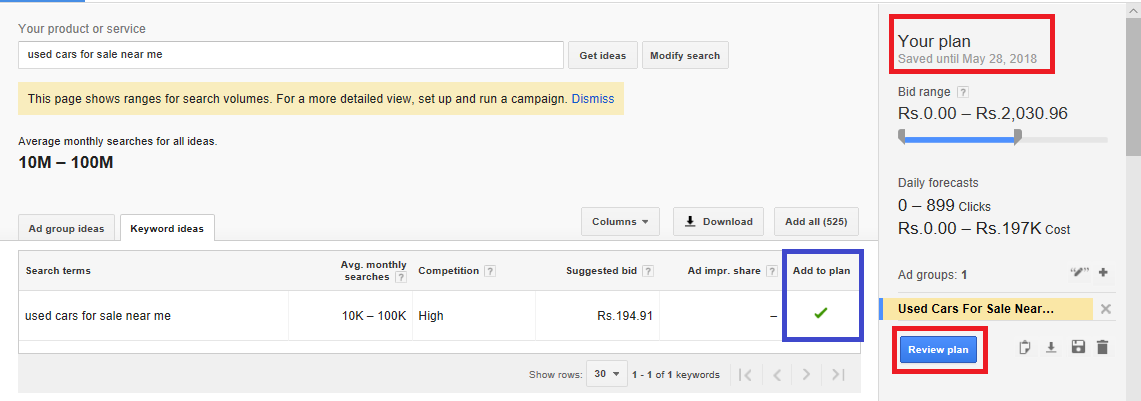
Task: Click the pencil edit icon beside Ad groups
Action: 1078,272
